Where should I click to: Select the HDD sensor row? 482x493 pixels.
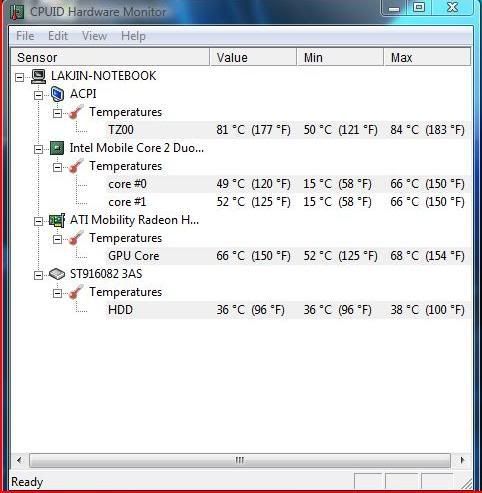[289, 310]
